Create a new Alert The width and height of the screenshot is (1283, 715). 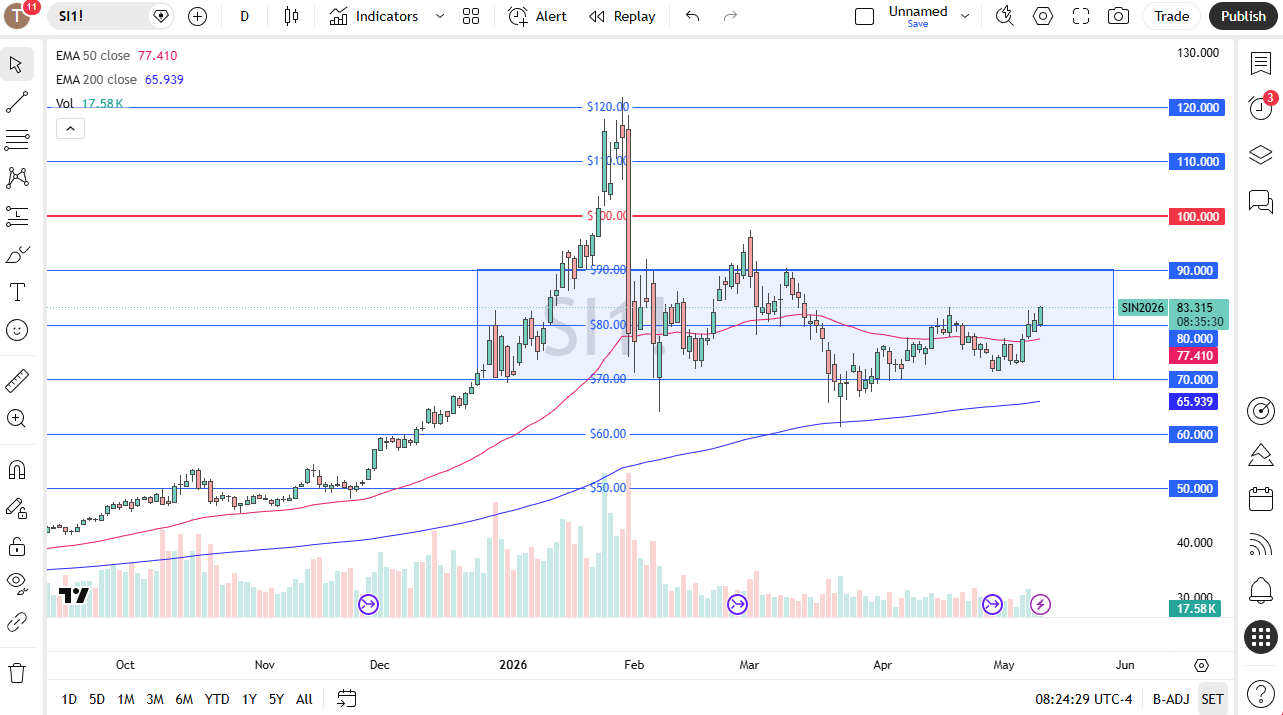(x=537, y=16)
